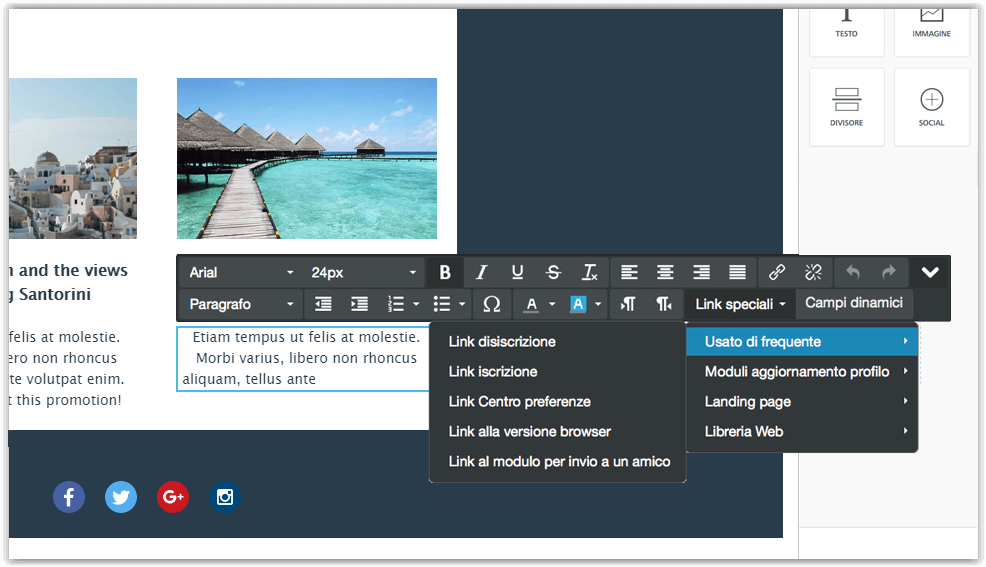The image size is (986, 567).
Task: Open the text background color swatch
Action: tap(578, 304)
